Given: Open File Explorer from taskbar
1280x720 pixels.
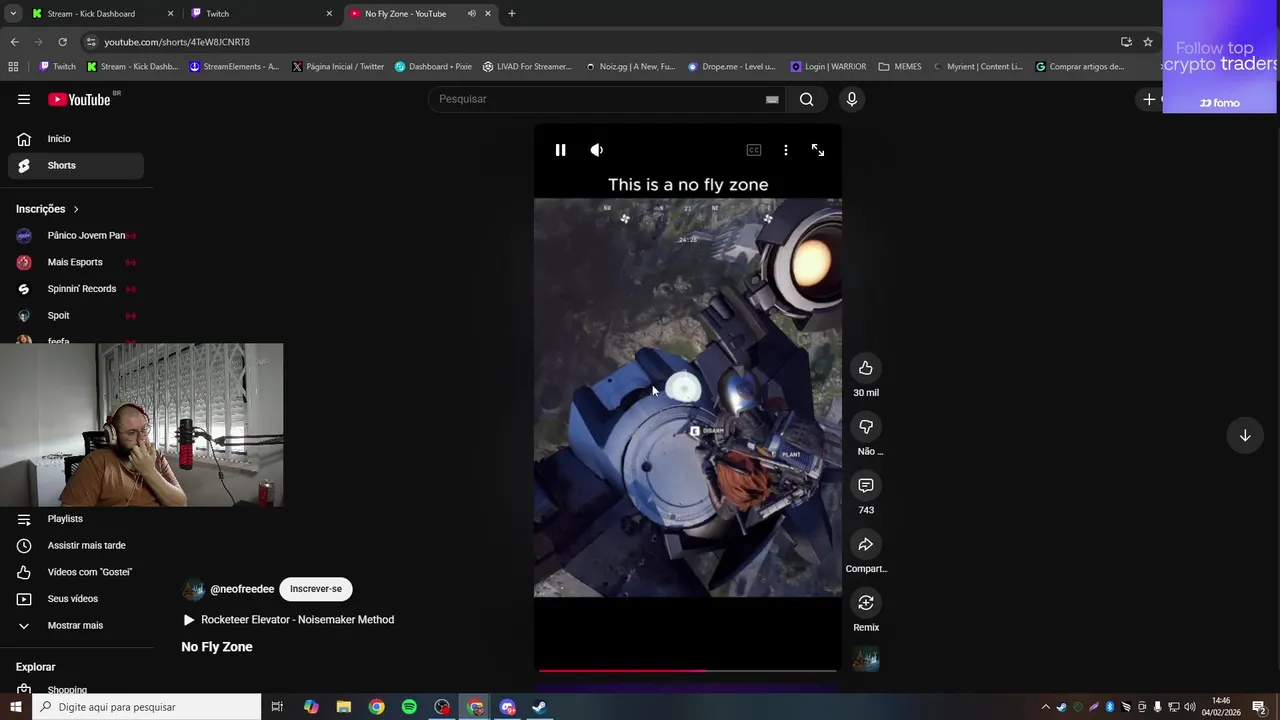Looking at the screenshot, I should point(343,707).
